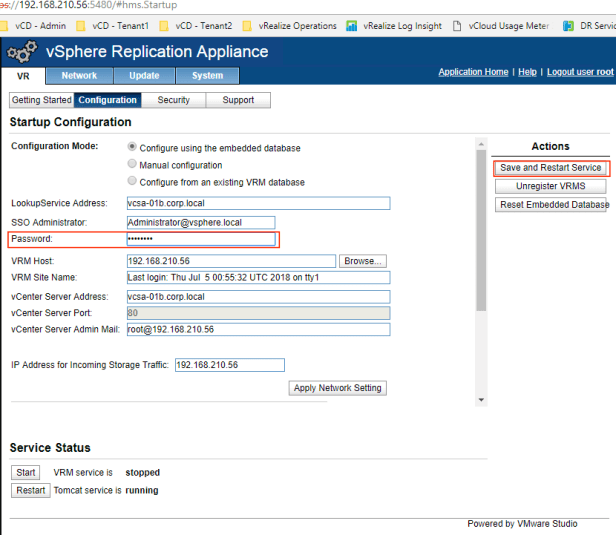
Task: Switch to the Update tab
Action: [x=144, y=76]
